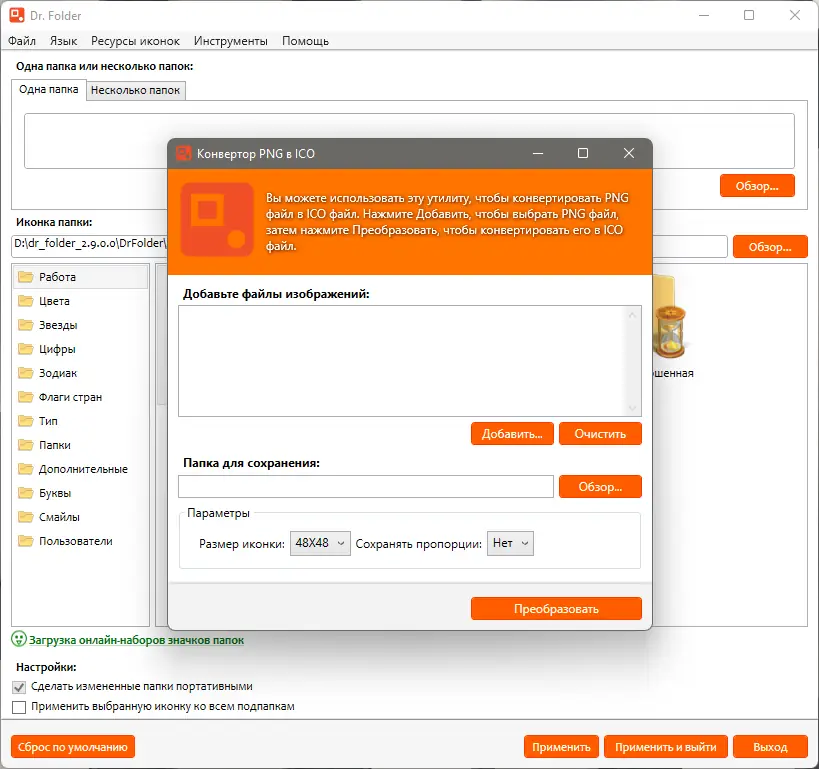This screenshot has width=819, height=769.
Task: Open the Инструменты menu
Action: (x=230, y=41)
